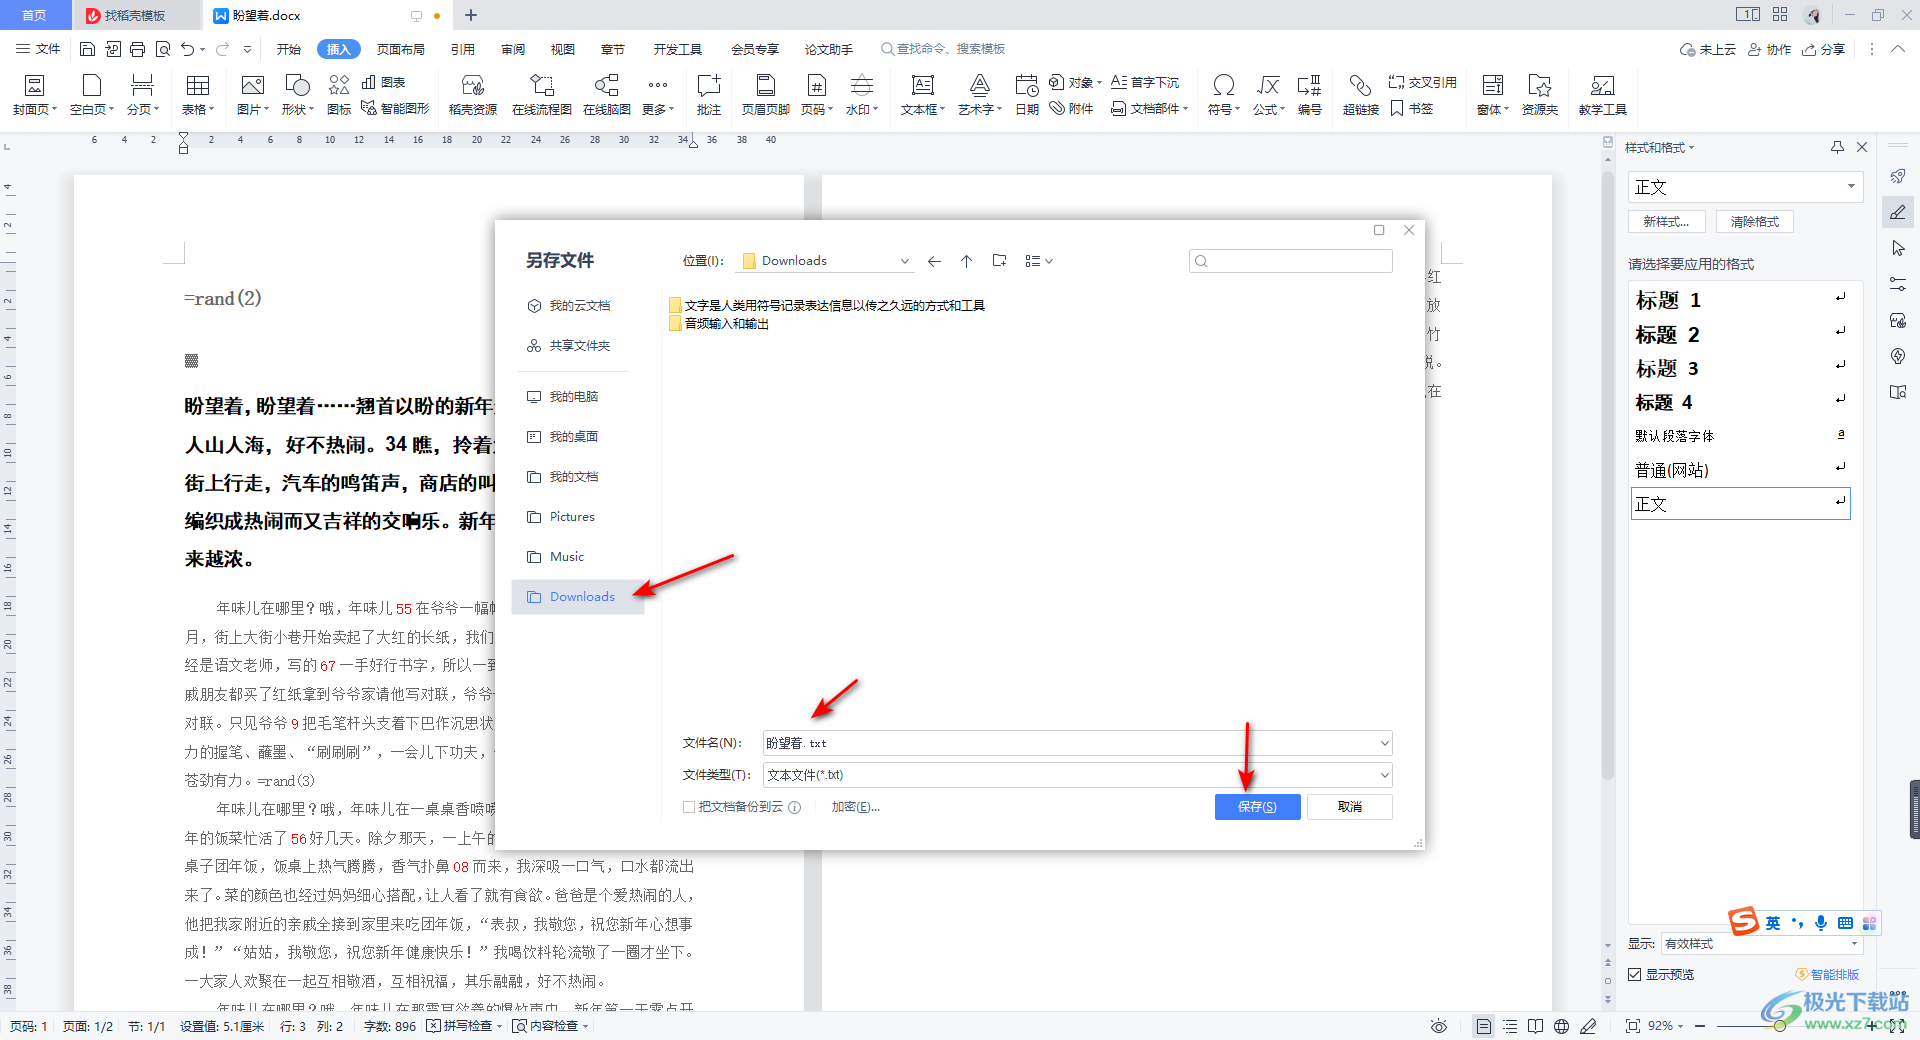Viewport: 1920px width, 1040px height.
Task: Insert a chart (图表)
Action: [x=383, y=82]
